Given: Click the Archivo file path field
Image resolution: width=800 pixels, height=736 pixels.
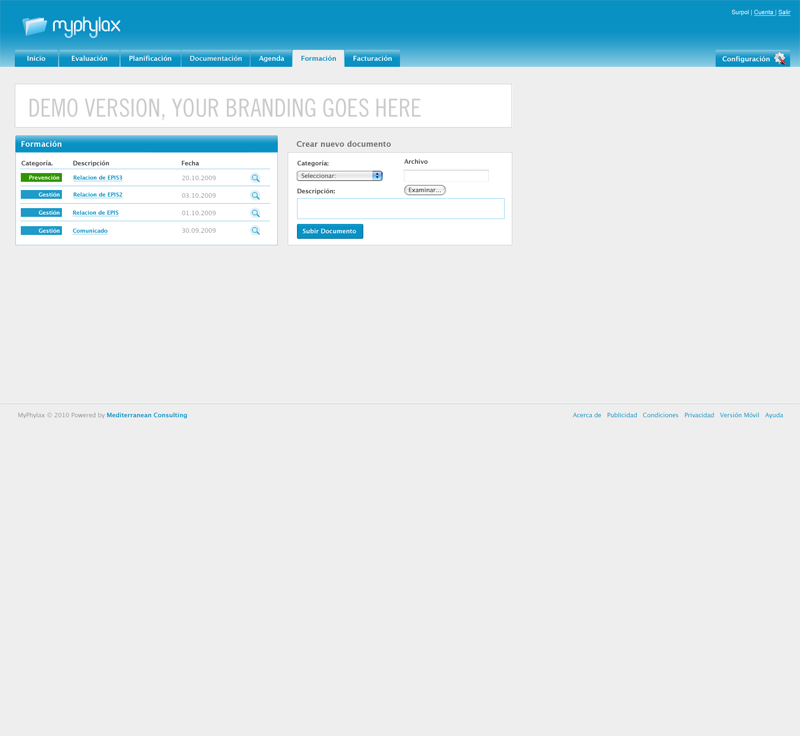Looking at the screenshot, I should pos(446,175).
